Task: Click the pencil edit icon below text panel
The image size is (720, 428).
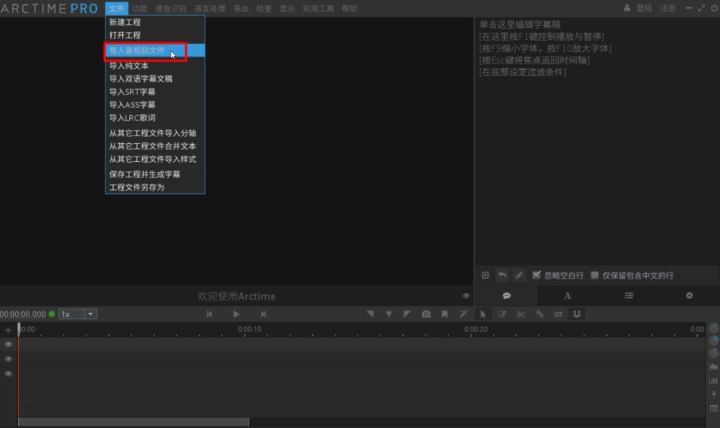Action: (x=519, y=274)
